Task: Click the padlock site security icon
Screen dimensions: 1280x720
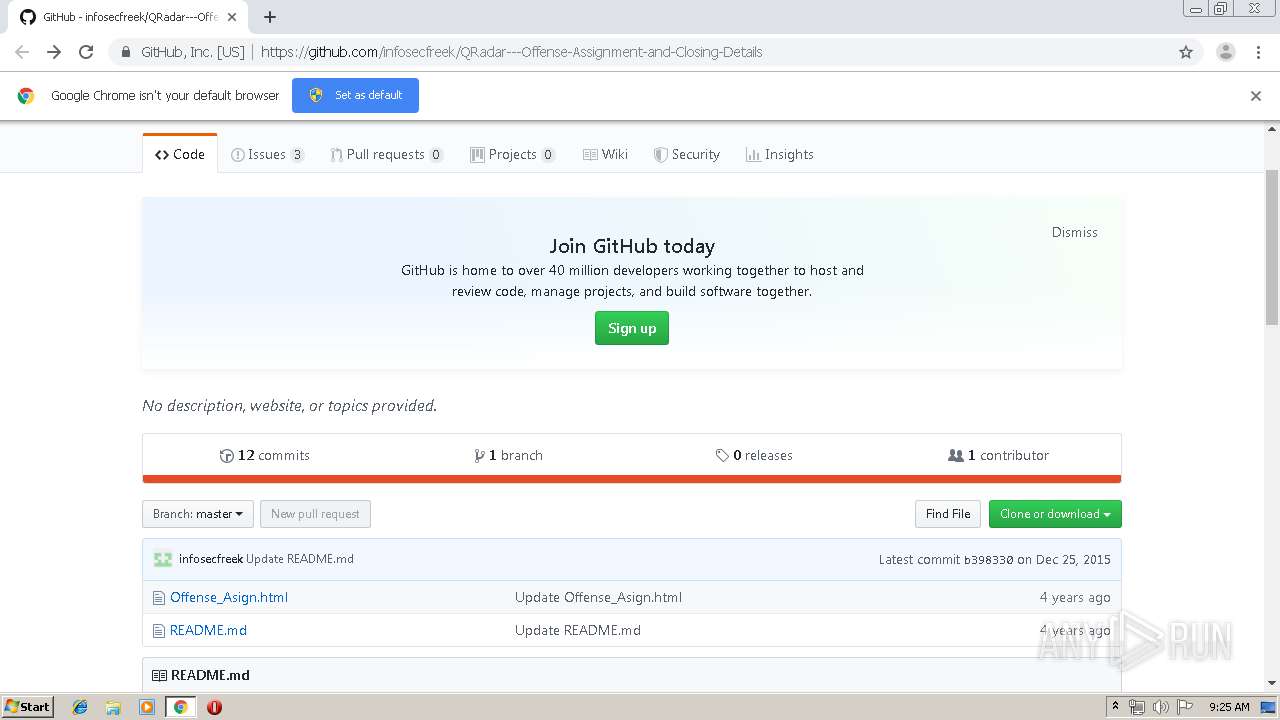Action: tap(125, 52)
